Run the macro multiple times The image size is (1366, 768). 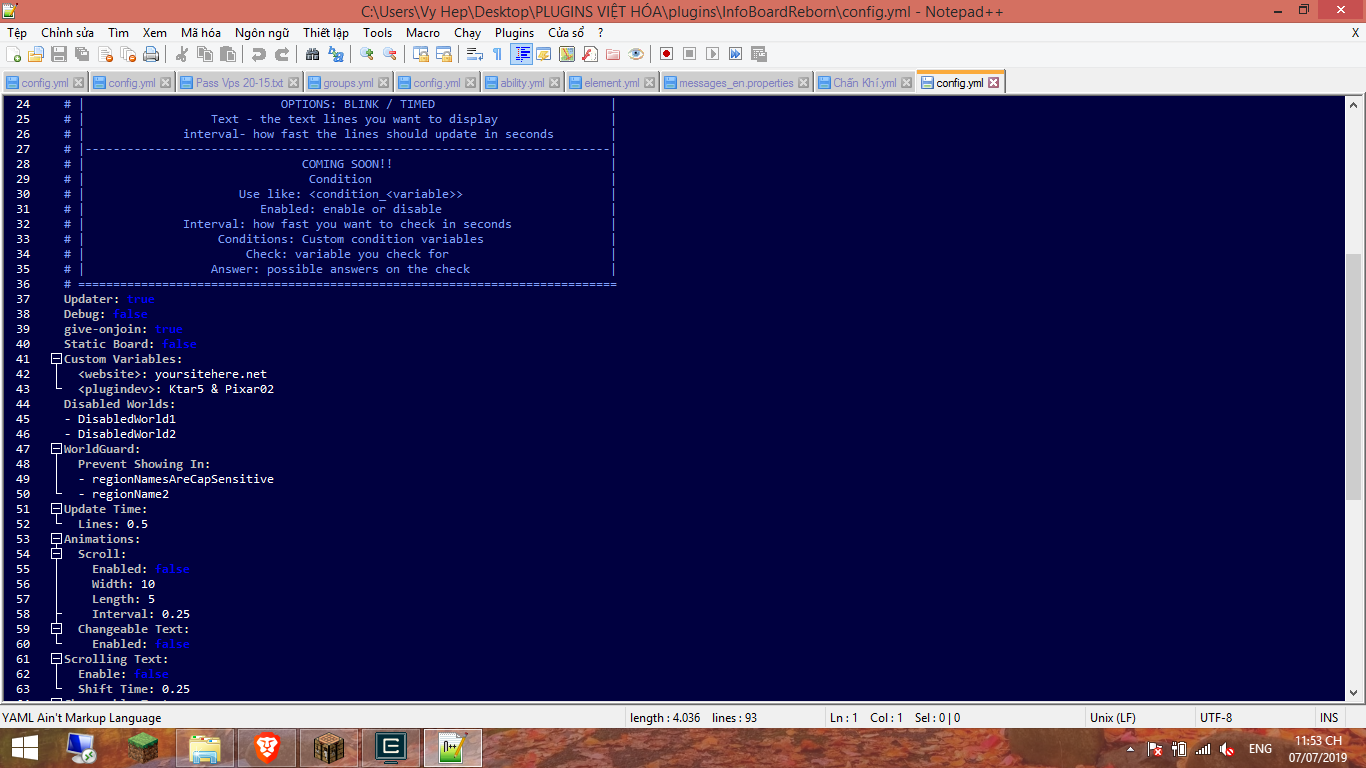(x=735, y=54)
